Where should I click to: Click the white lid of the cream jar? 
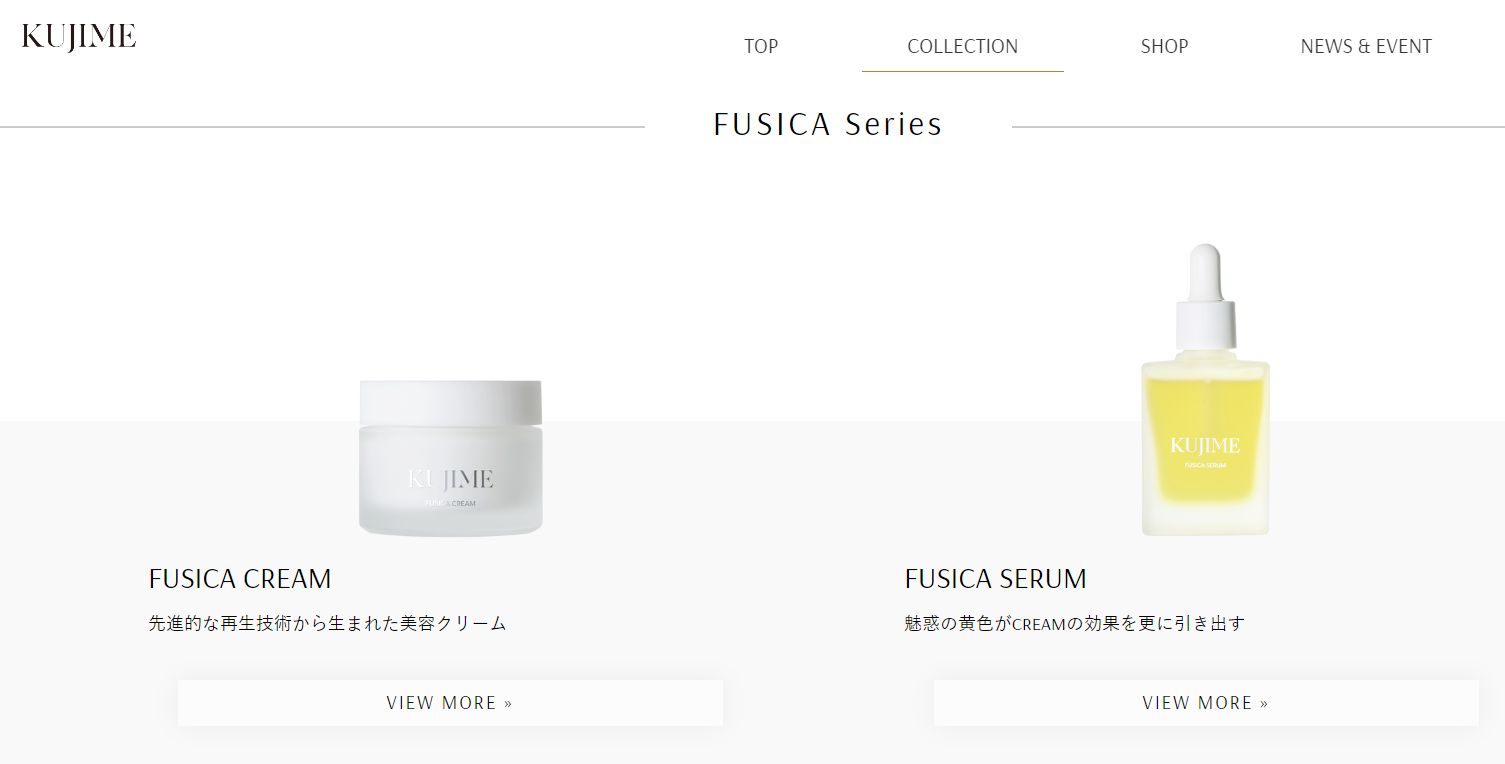[x=451, y=402]
